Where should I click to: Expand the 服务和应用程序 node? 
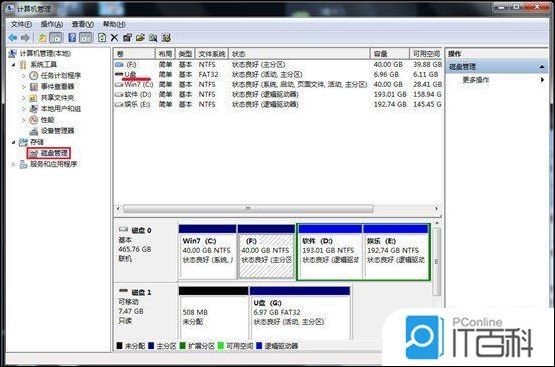point(14,164)
